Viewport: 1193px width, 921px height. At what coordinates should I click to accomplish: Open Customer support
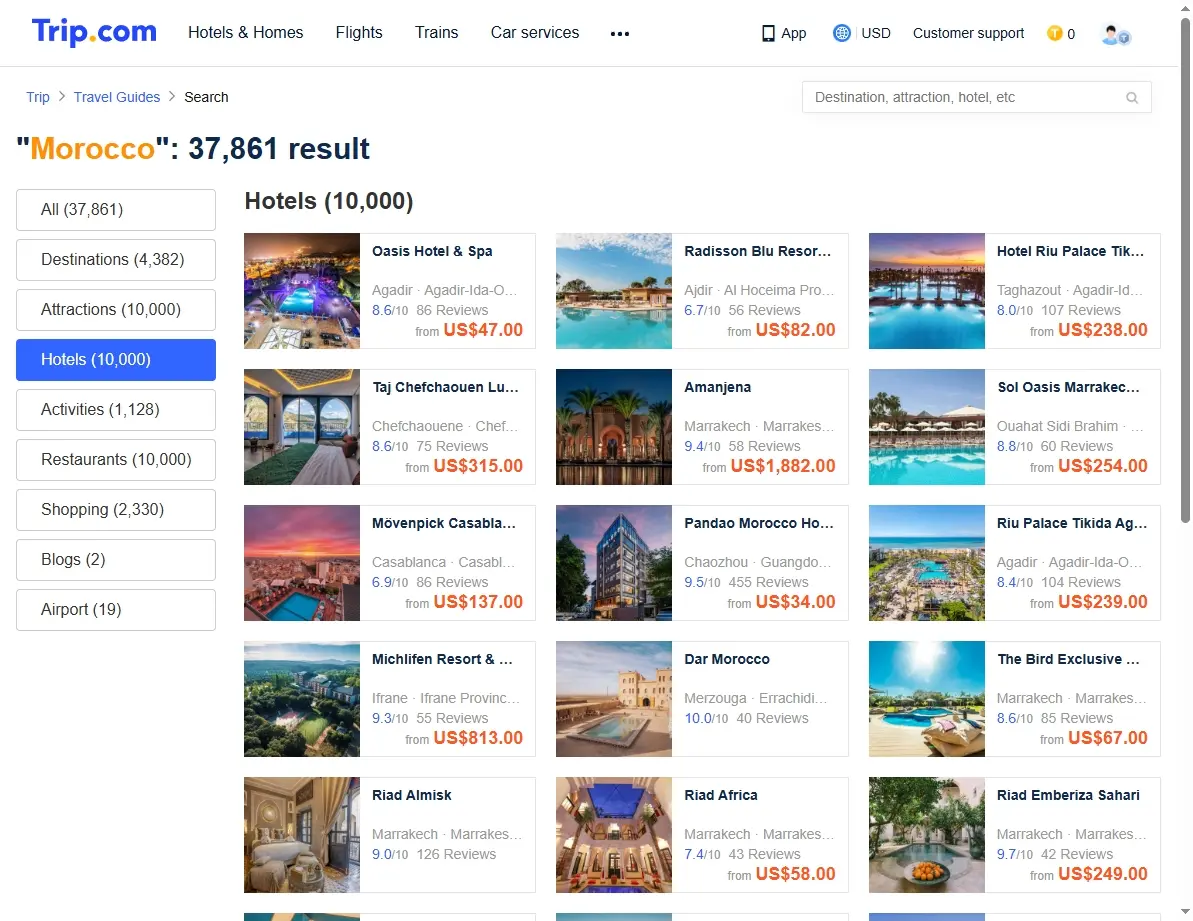pos(968,33)
